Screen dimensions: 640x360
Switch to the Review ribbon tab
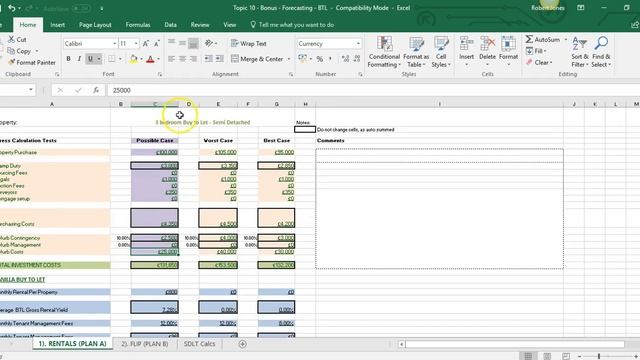(x=200, y=25)
